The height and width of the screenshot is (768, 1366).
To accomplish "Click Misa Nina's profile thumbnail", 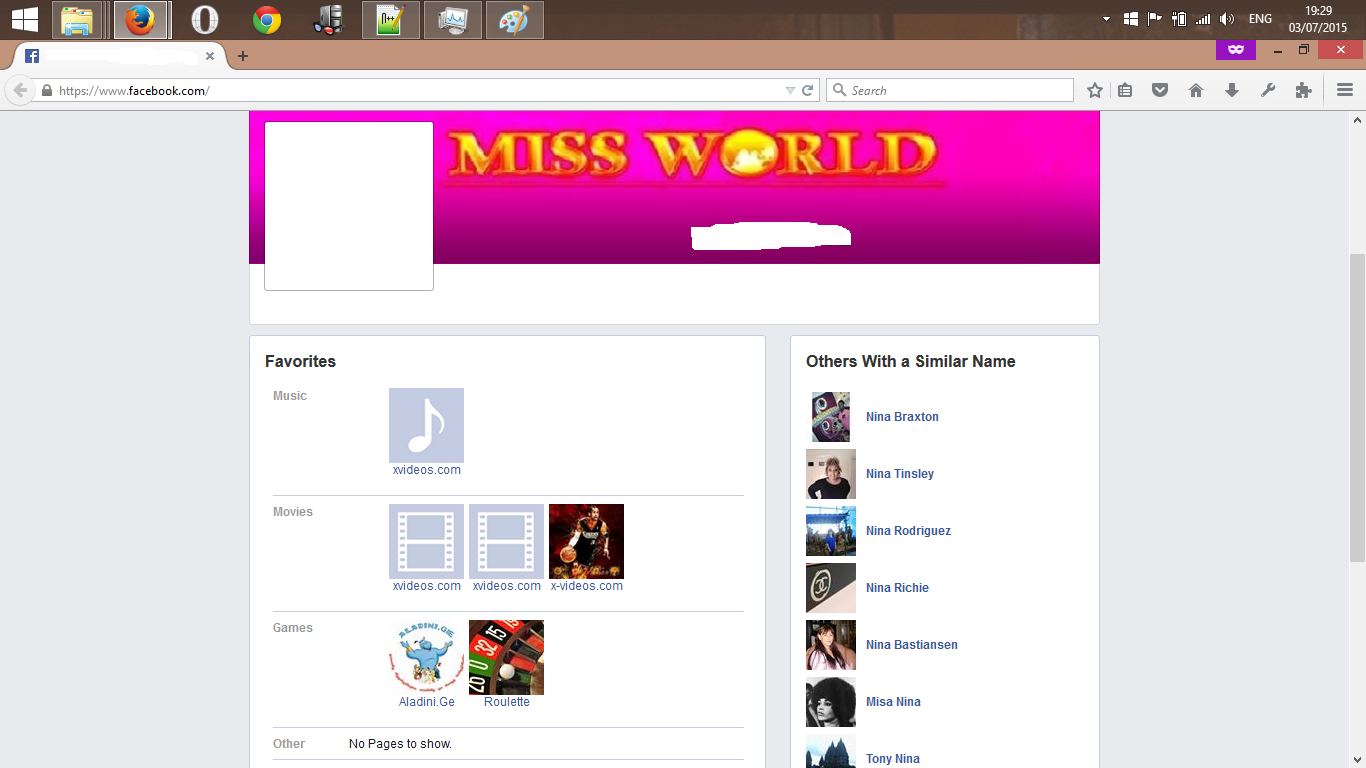I will coord(831,702).
